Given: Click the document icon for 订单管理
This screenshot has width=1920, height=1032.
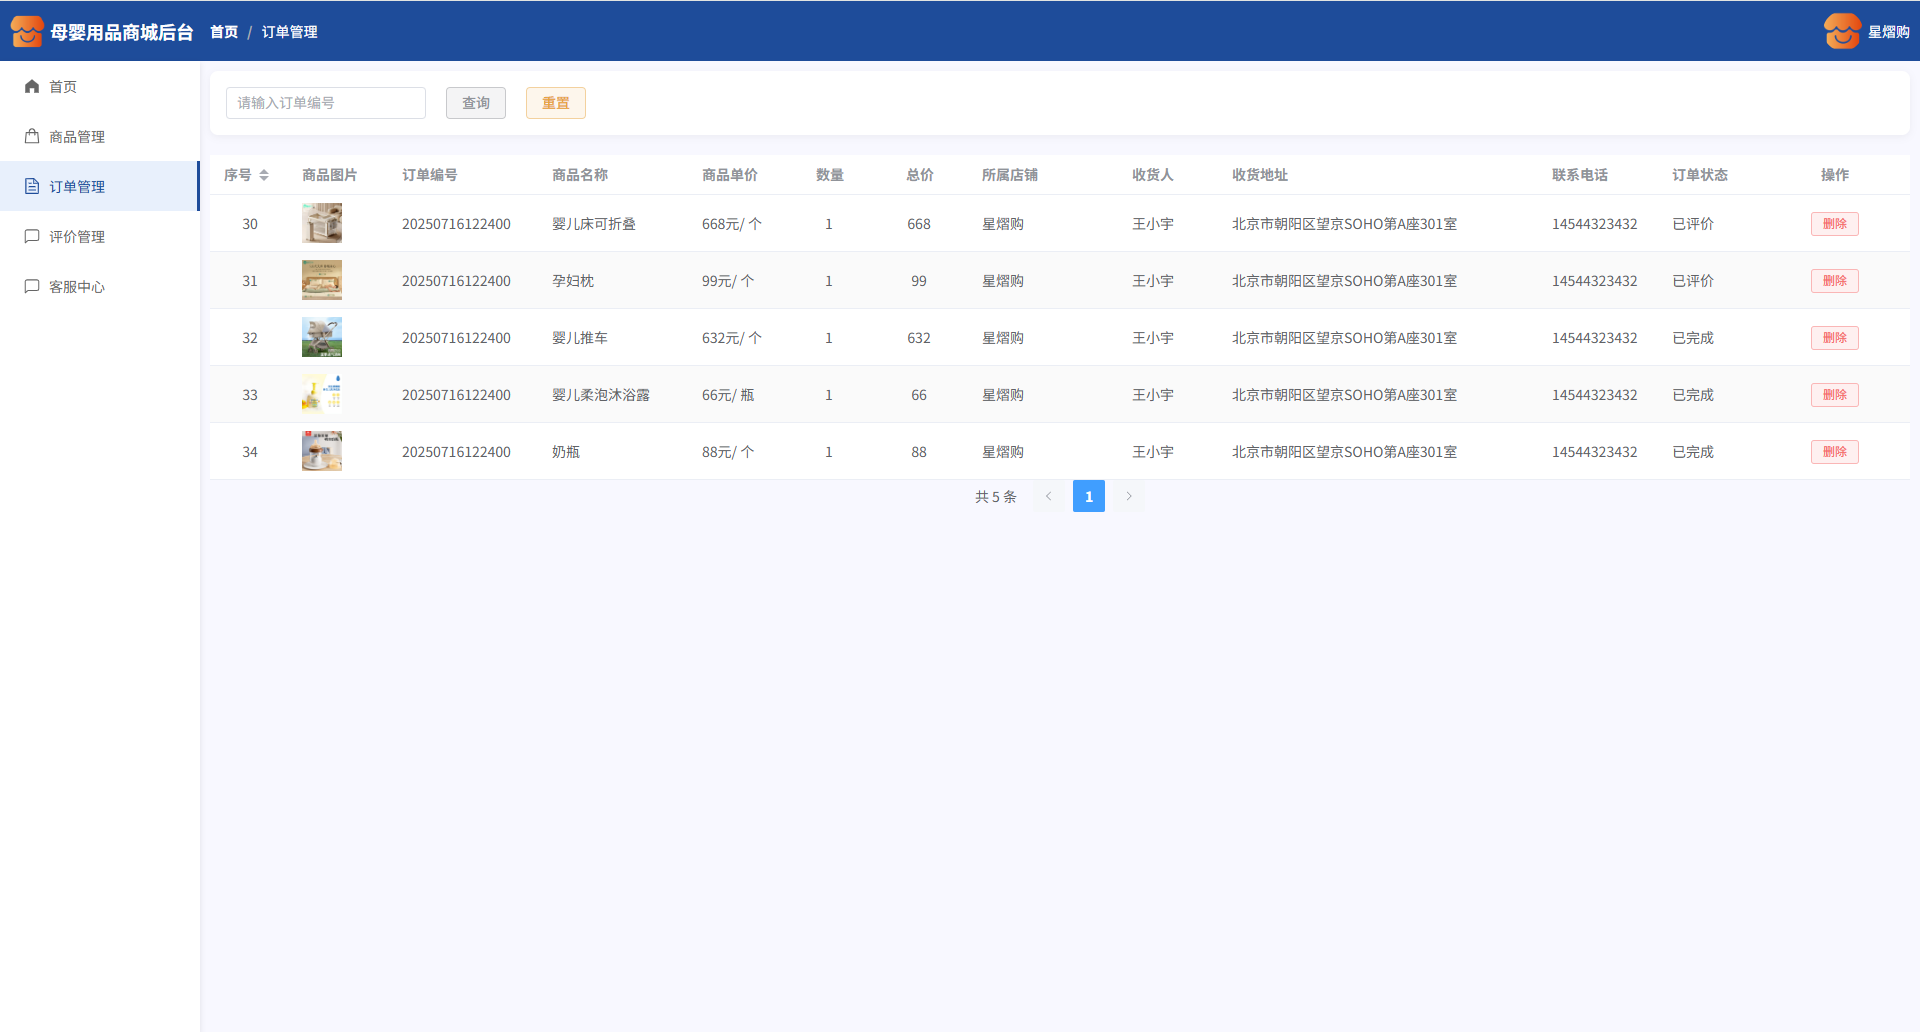Looking at the screenshot, I should click(x=32, y=187).
